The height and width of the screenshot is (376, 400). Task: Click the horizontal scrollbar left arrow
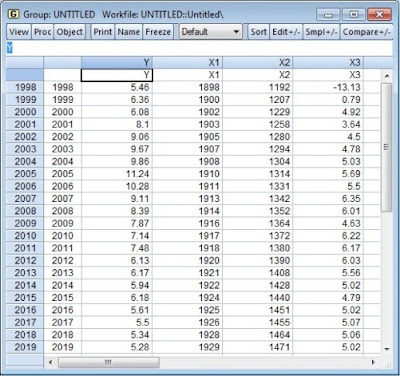[51, 362]
